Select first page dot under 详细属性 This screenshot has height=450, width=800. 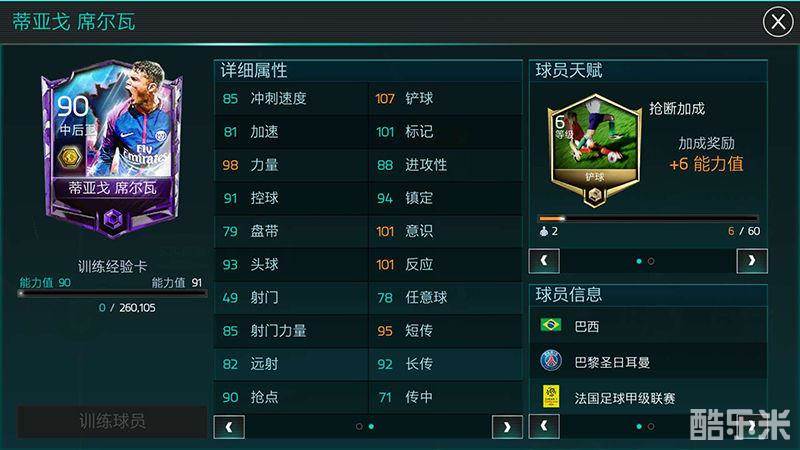tap(359, 426)
